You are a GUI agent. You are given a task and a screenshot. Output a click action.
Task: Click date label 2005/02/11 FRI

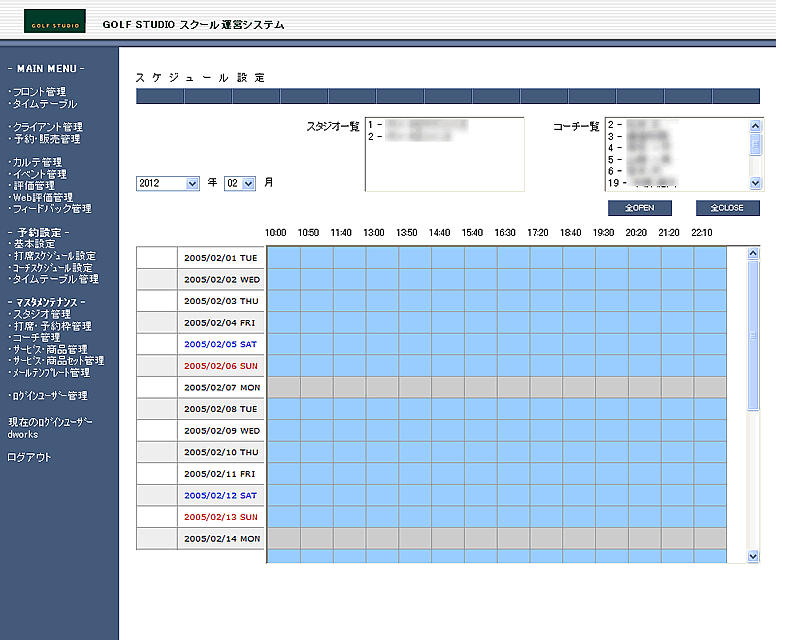click(x=220, y=474)
